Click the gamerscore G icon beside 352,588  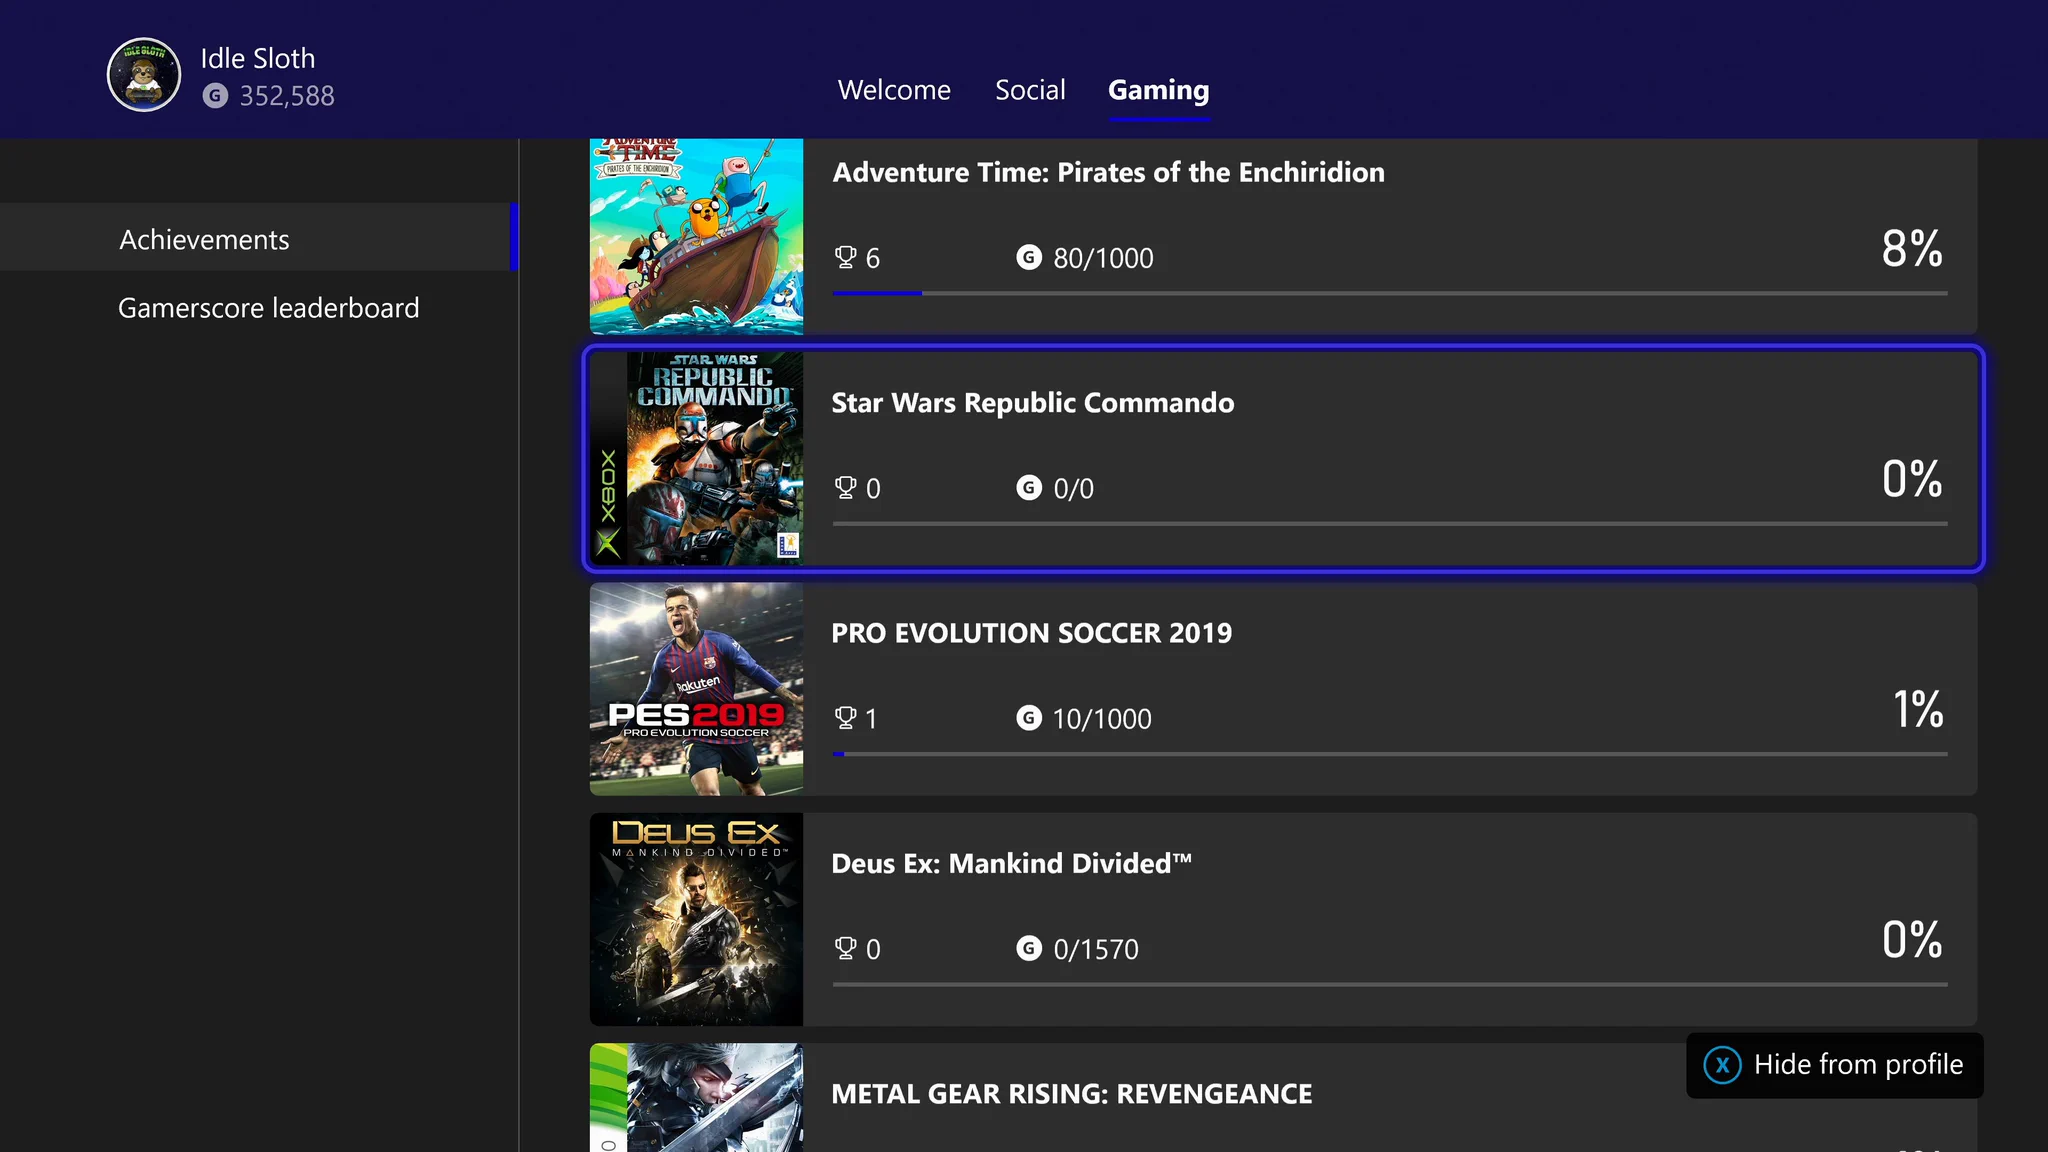click(215, 96)
